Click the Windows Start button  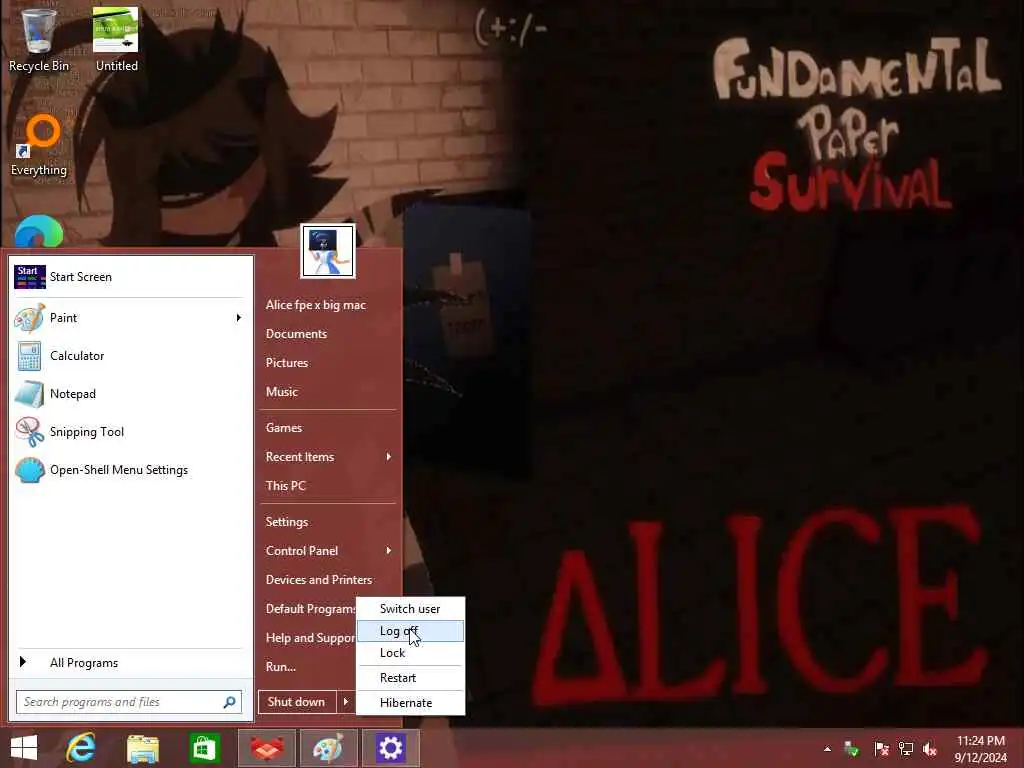24,748
